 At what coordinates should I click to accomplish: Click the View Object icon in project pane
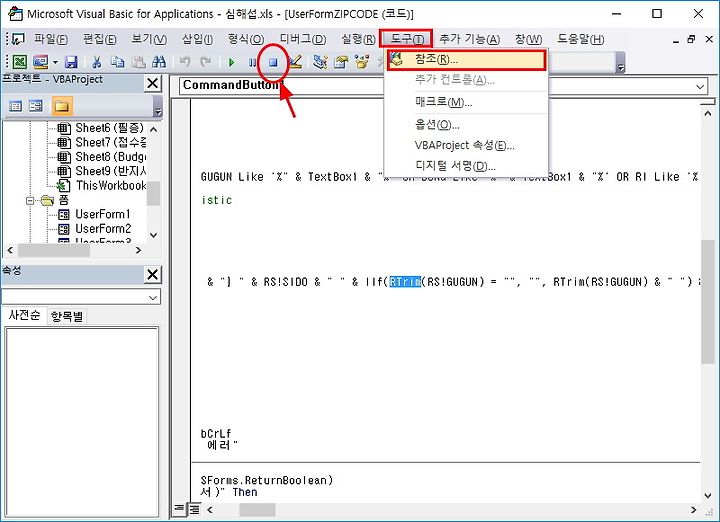pos(36,106)
